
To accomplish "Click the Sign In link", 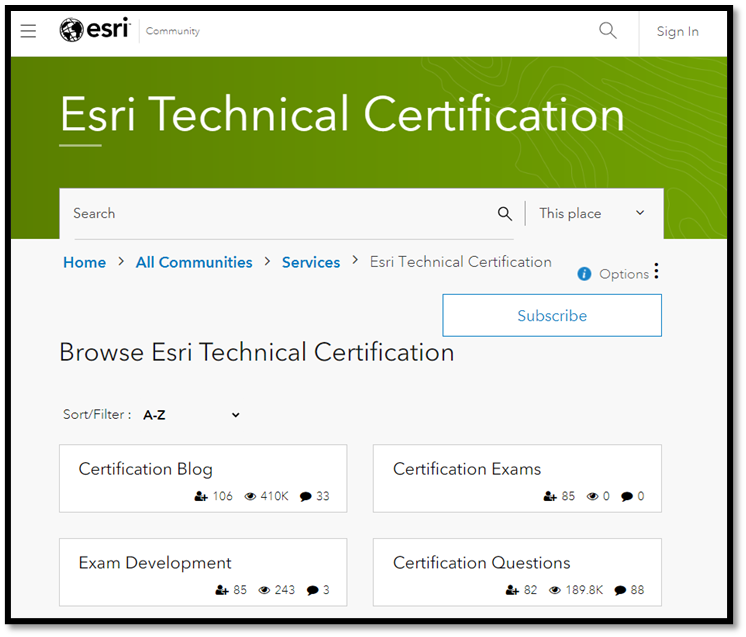I will click(x=677, y=31).
